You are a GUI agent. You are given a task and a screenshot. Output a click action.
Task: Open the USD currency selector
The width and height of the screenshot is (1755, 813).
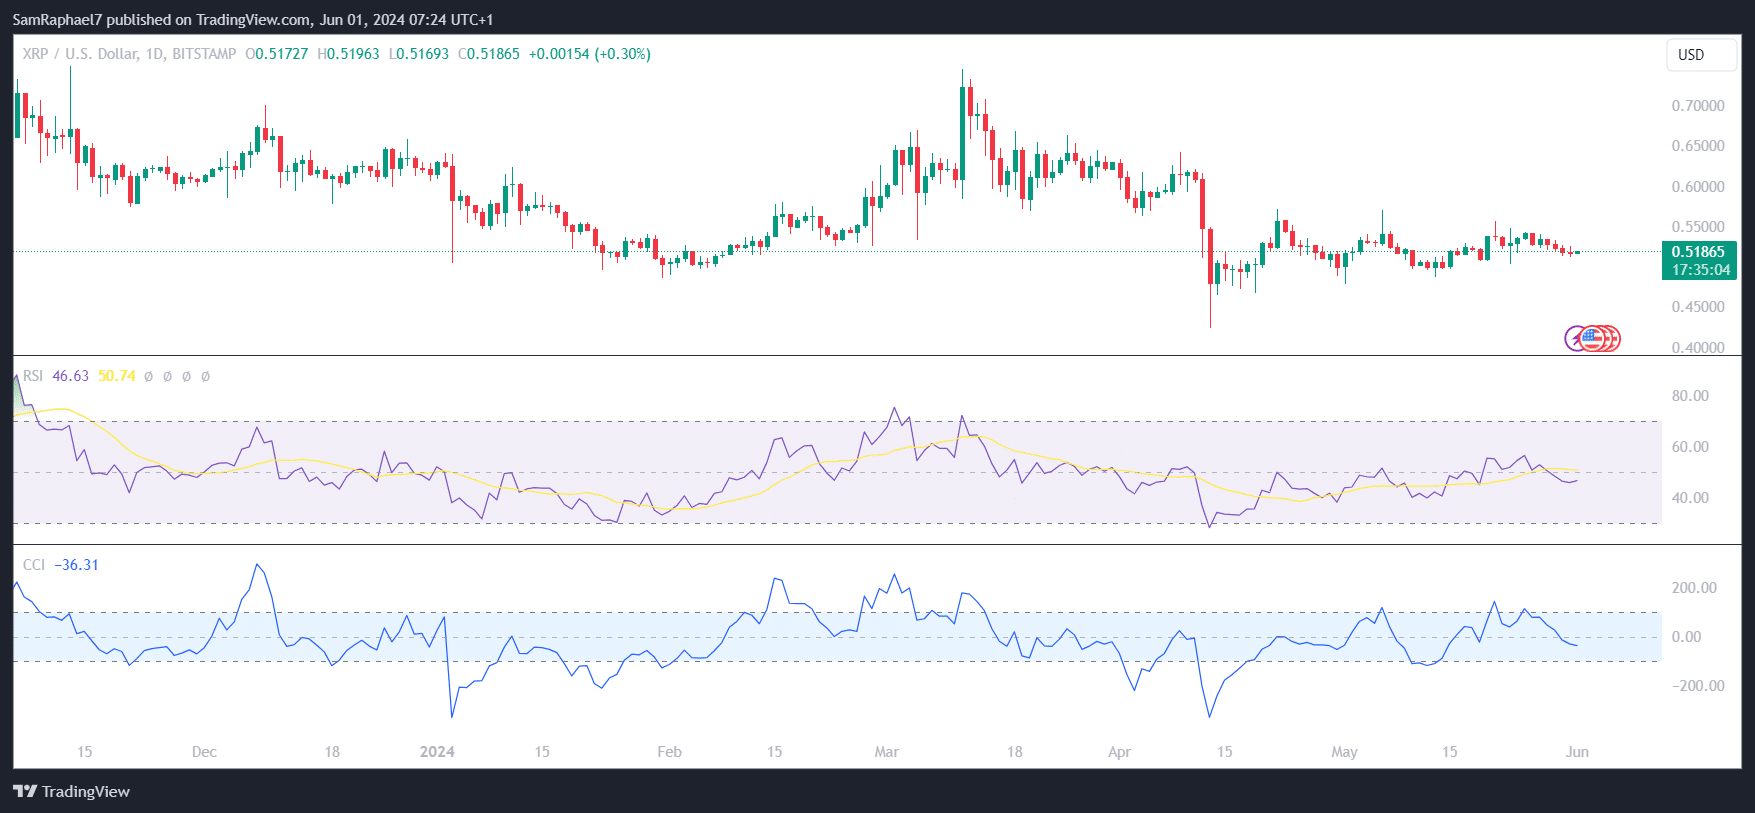coord(1701,55)
